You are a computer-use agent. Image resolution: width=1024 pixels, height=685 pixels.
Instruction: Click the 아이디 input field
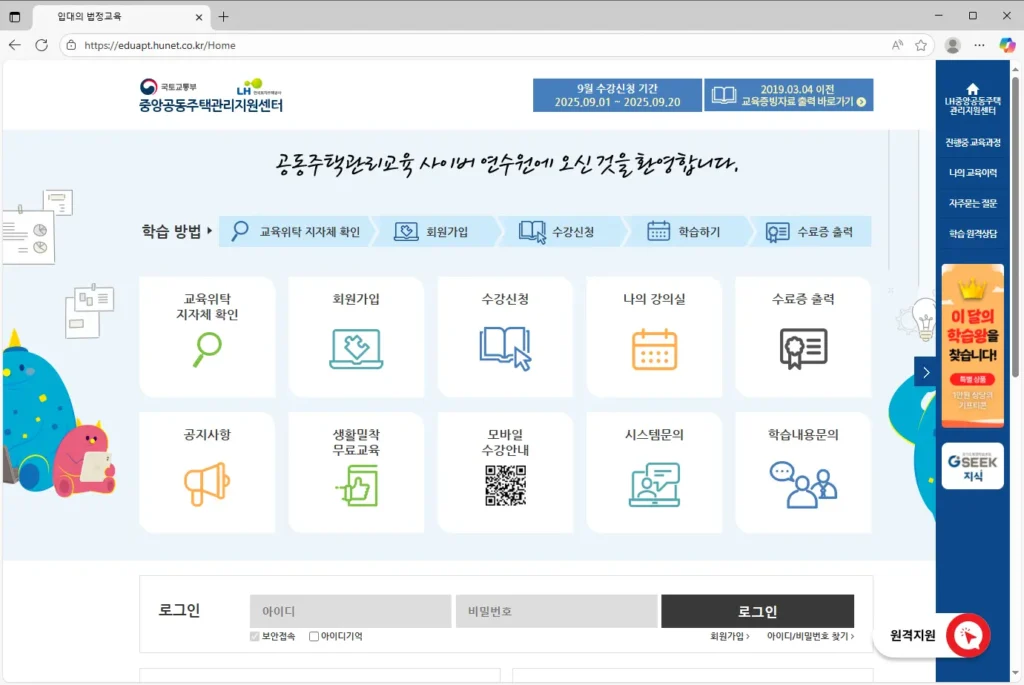pyautogui.click(x=349, y=611)
